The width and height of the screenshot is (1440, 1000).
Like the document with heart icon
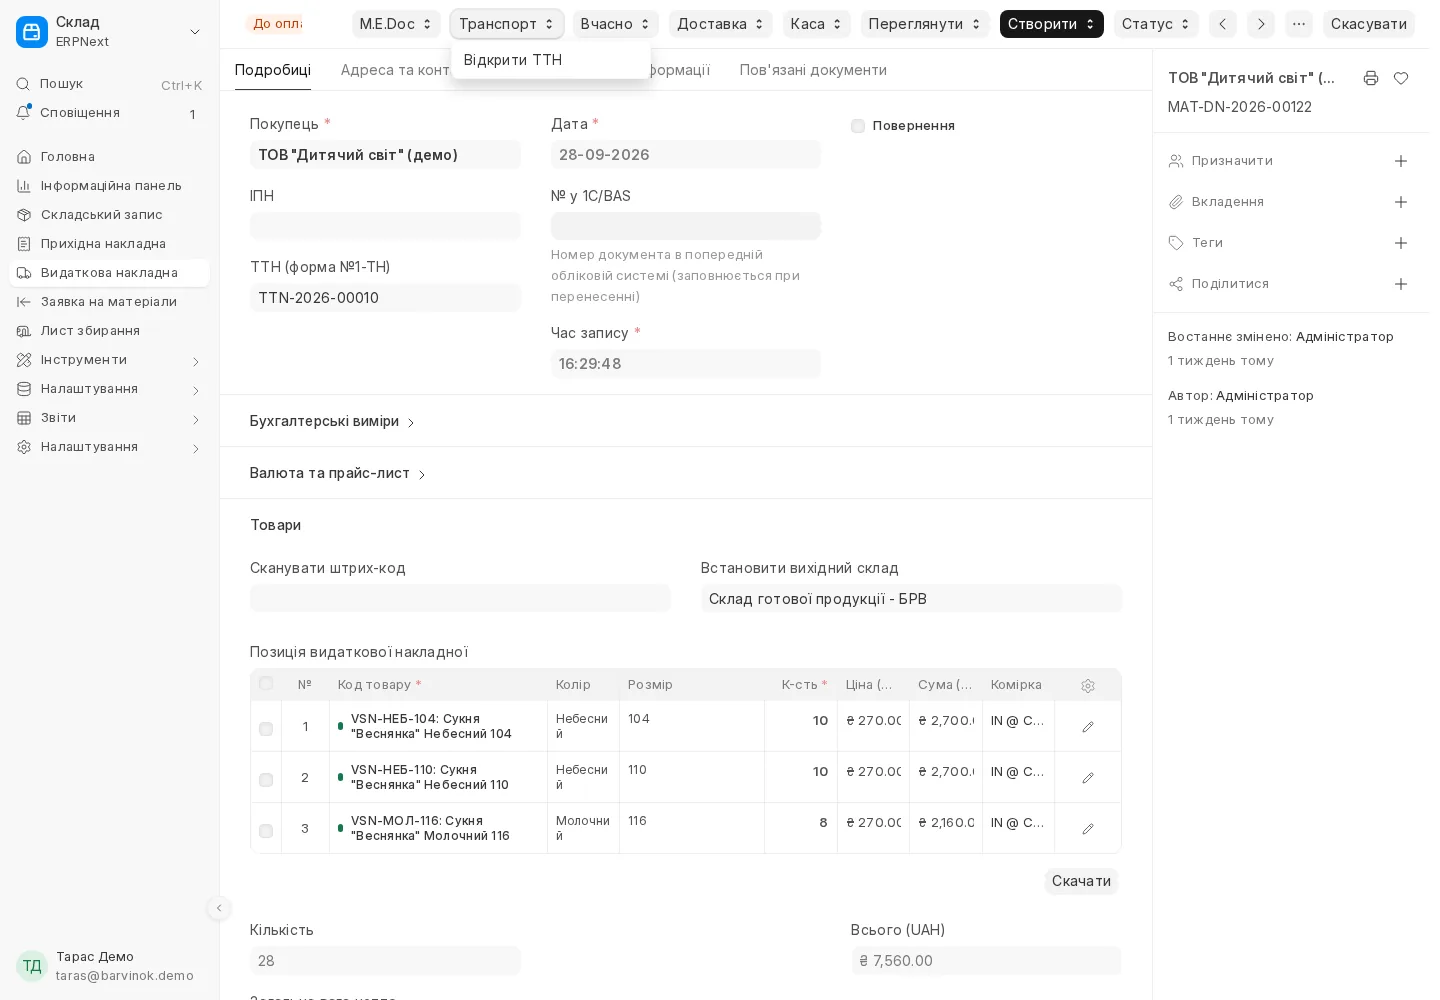click(1401, 78)
